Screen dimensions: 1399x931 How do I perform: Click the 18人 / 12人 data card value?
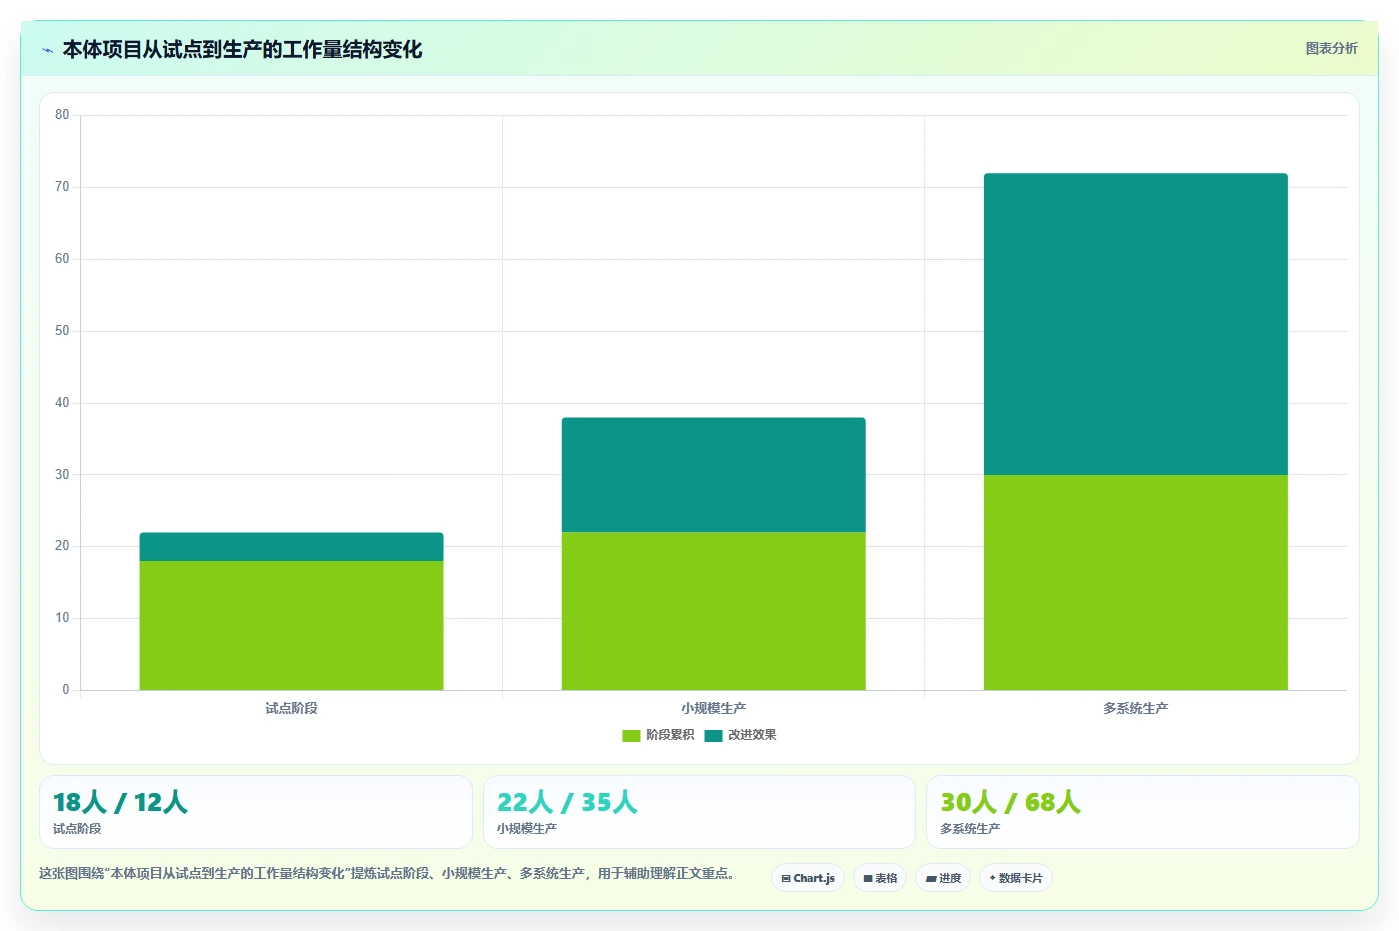tap(120, 802)
